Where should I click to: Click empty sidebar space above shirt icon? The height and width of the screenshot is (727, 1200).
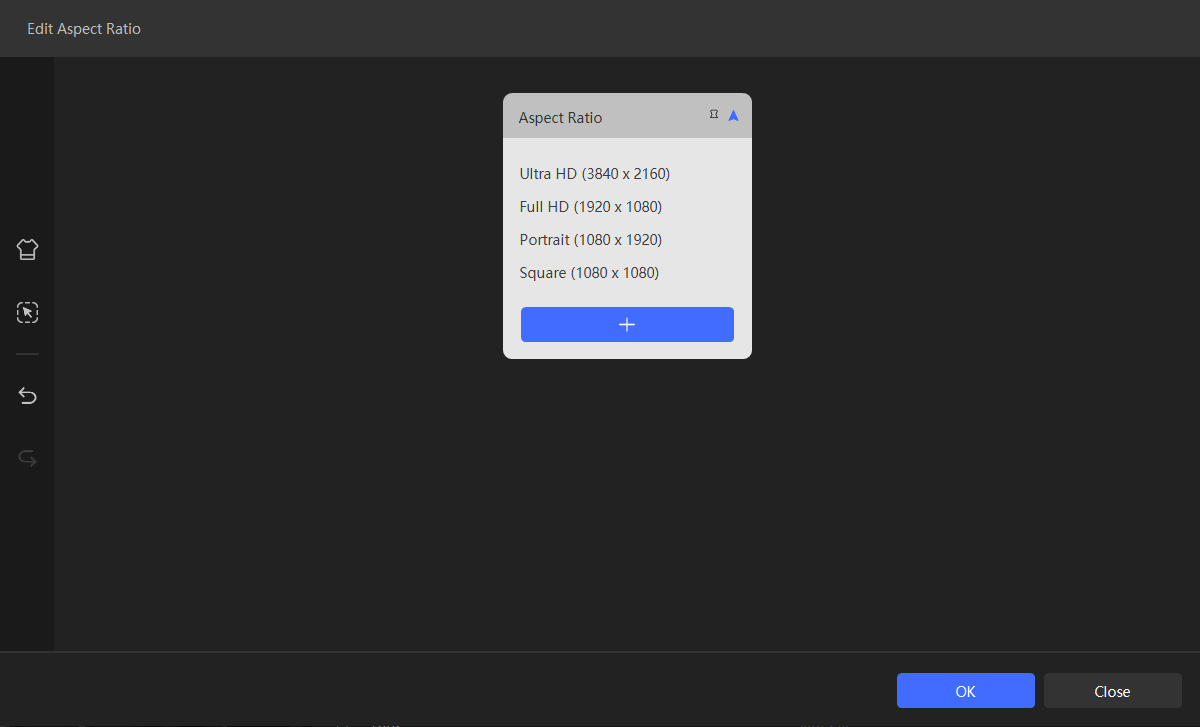pos(27,150)
